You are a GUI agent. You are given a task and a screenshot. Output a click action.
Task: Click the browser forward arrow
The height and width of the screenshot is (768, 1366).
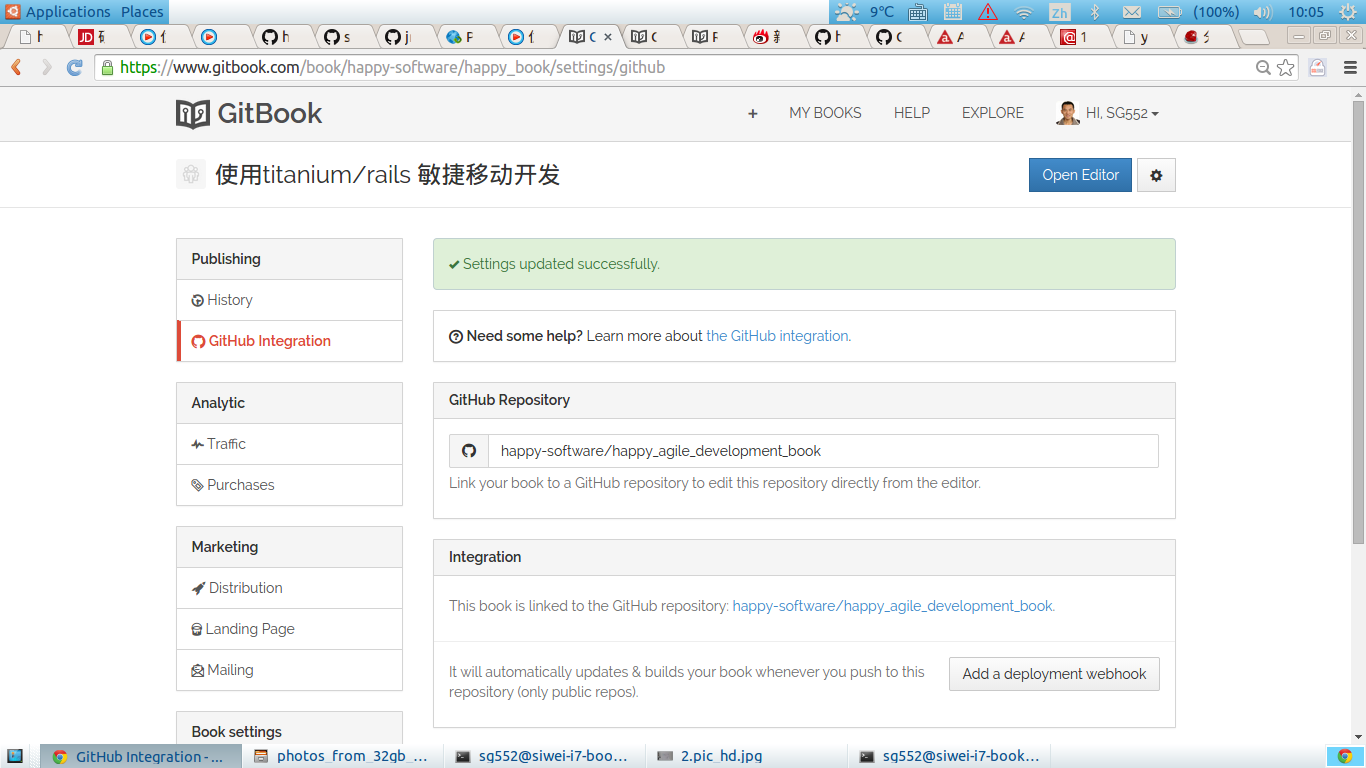click(46, 67)
